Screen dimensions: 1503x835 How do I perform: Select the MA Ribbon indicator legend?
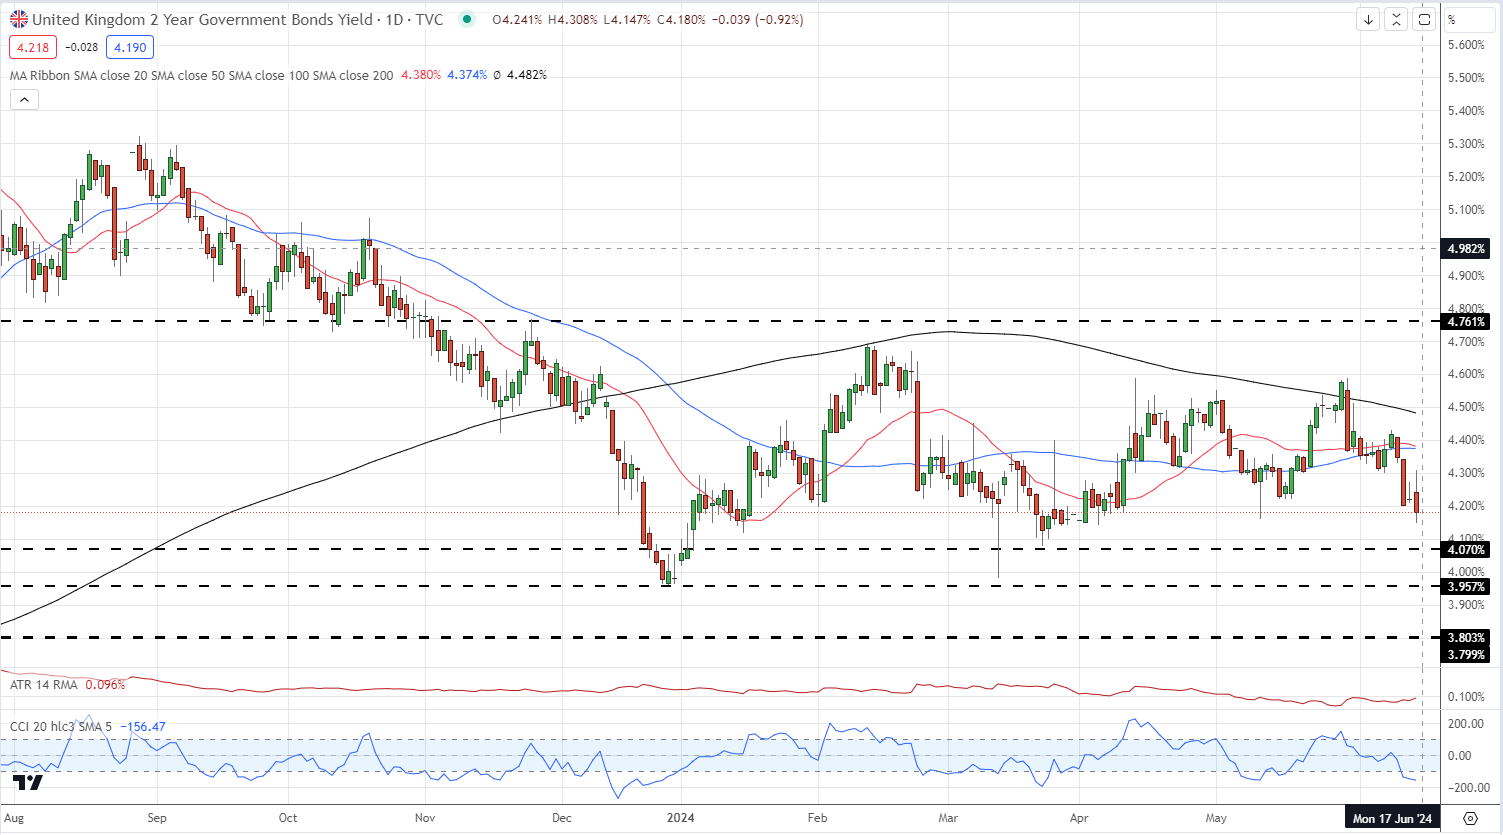click(201, 75)
